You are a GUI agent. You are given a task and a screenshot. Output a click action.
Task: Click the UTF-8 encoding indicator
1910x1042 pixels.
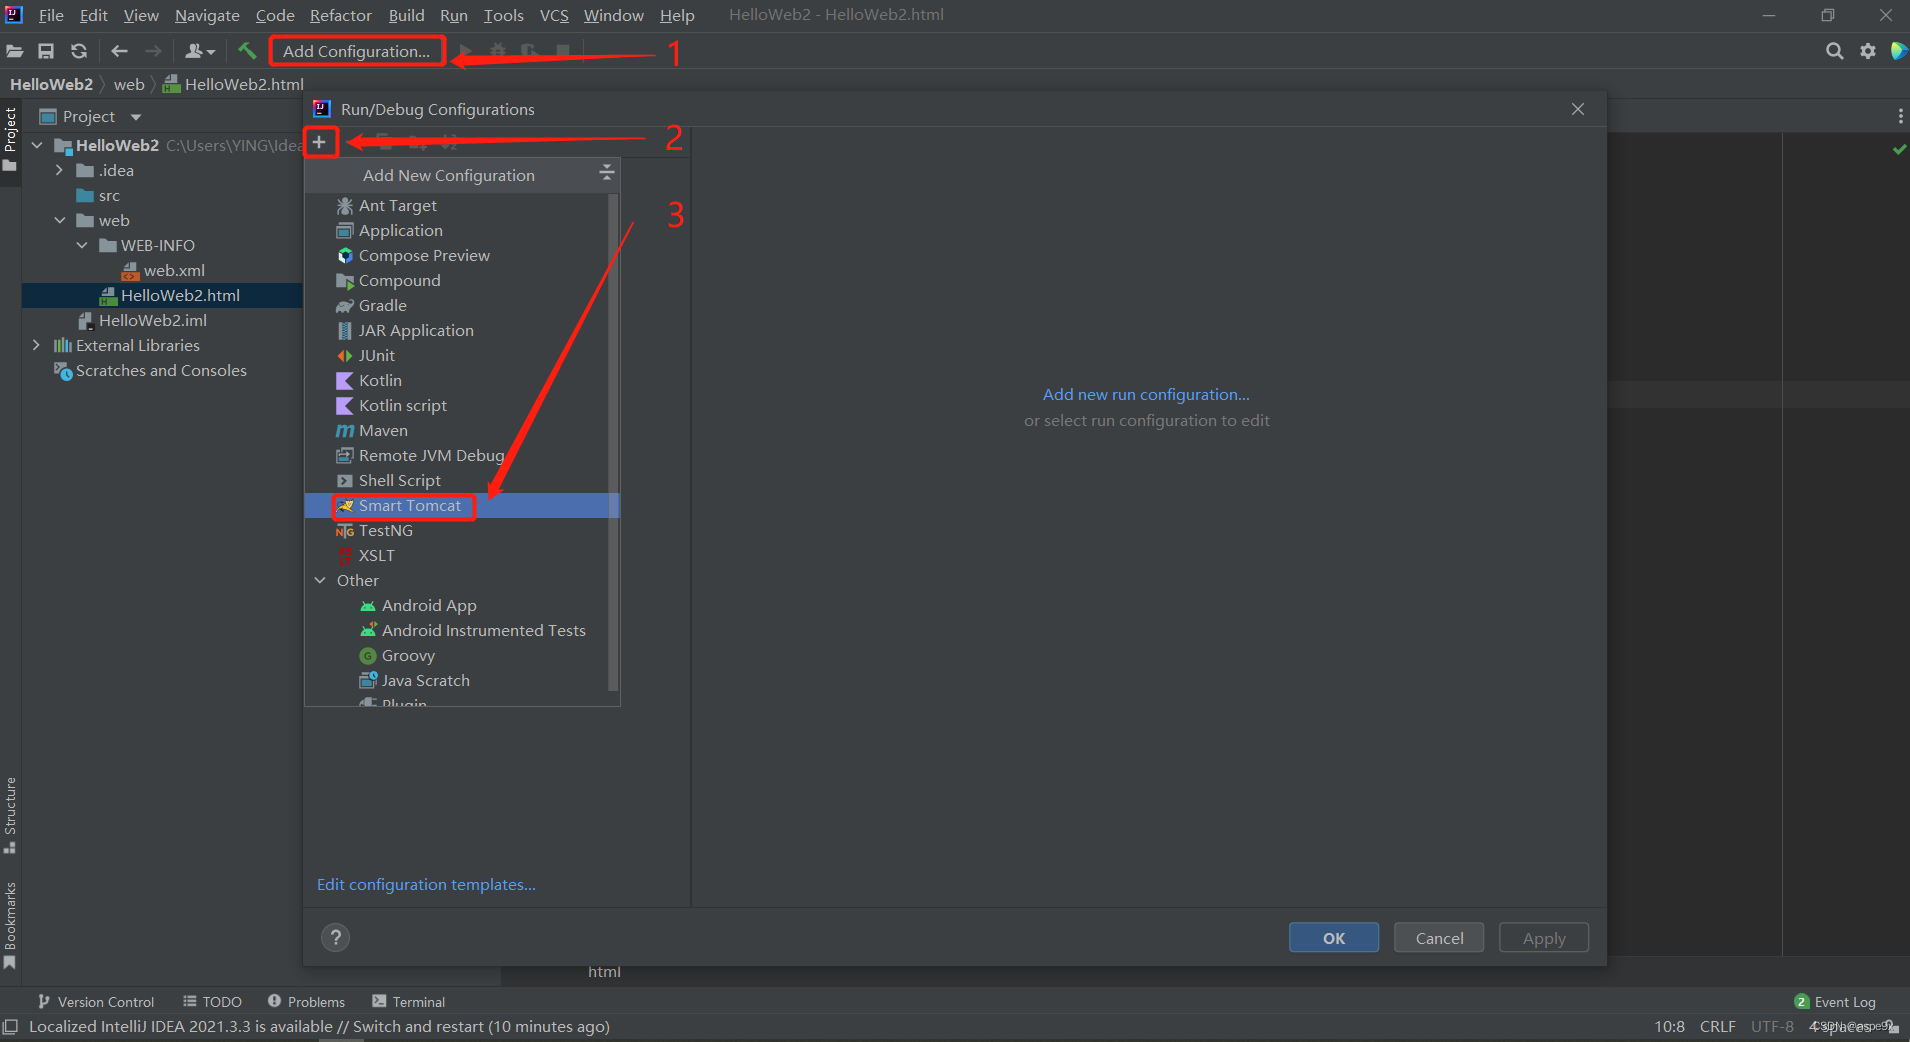1772,1026
